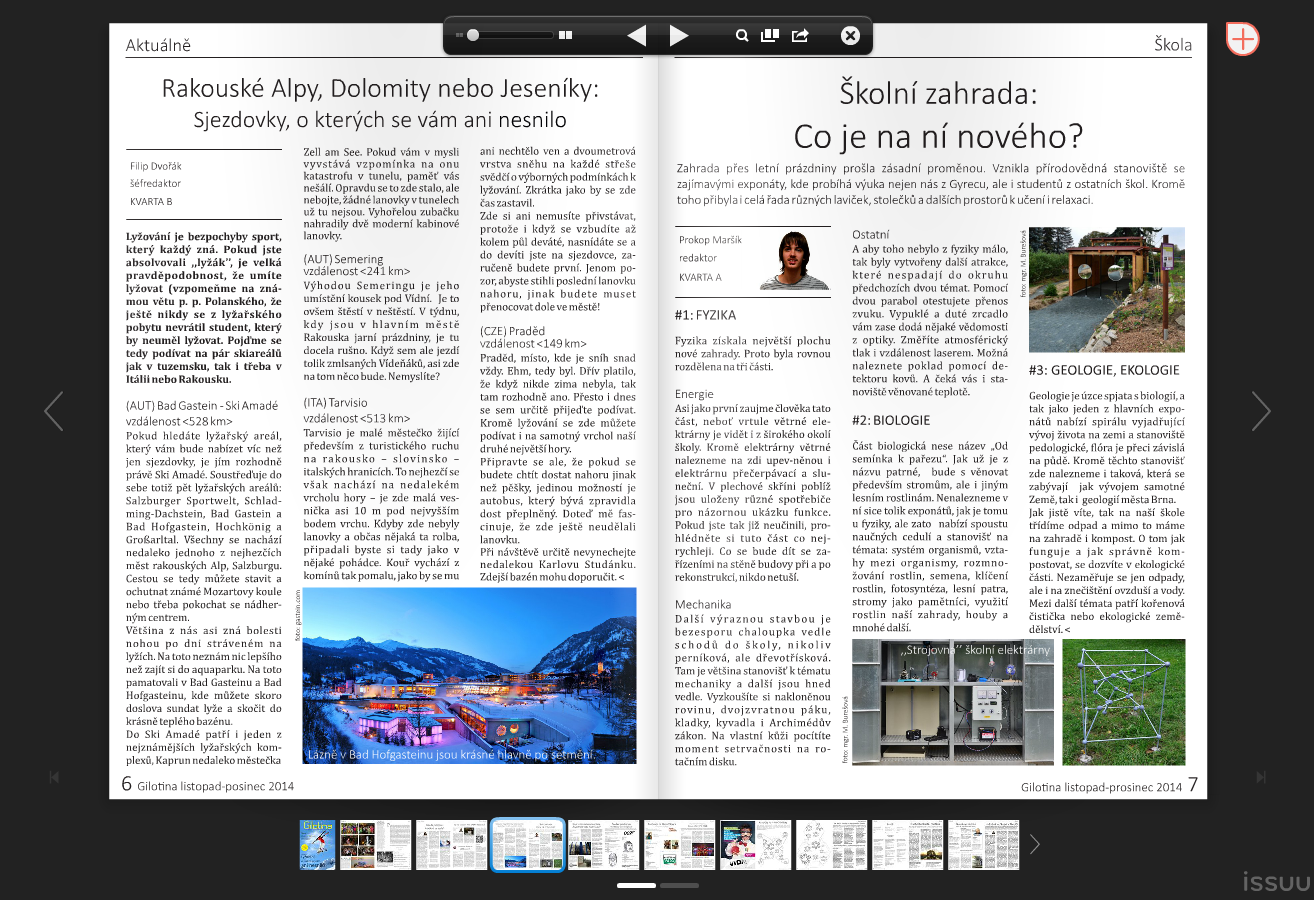Jump to last page icon at lower right
The height and width of the screenshot is (900, 1314).
1261,777
